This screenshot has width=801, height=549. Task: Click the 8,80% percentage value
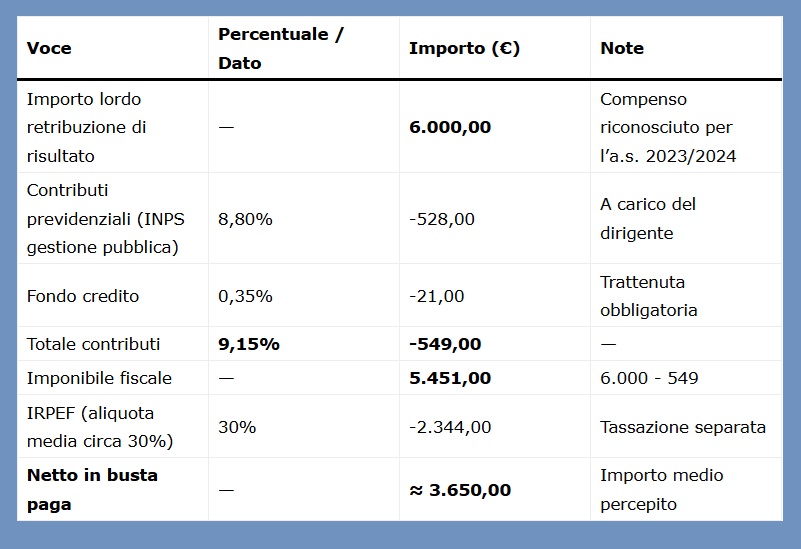[x=245, y=219]
